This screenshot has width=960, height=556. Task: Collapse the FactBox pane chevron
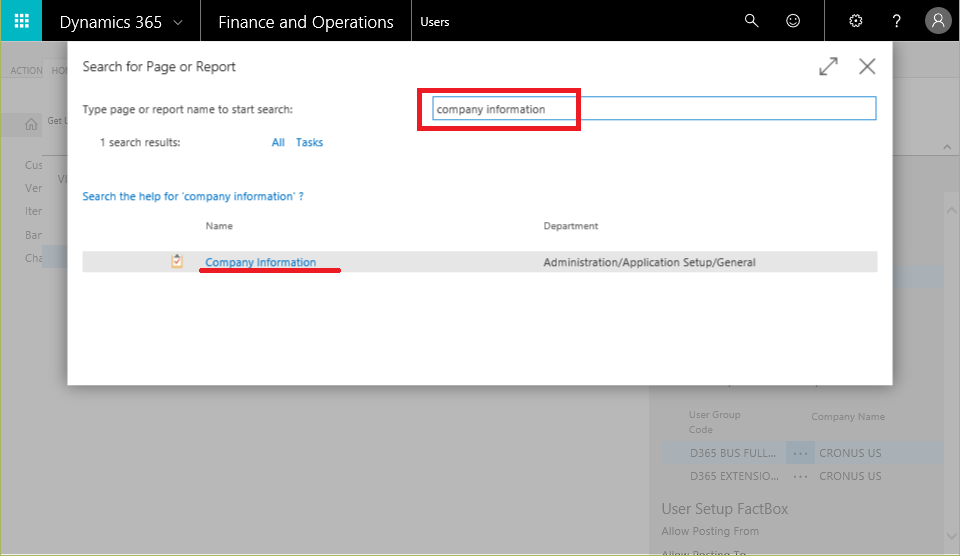click(x=947, y=148)
